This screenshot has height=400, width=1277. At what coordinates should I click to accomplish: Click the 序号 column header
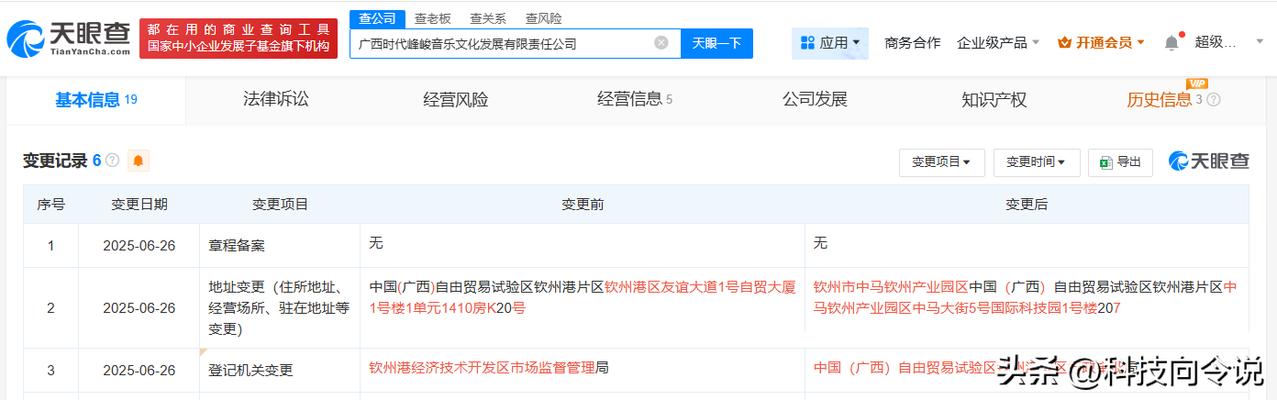tap(51, 204)
